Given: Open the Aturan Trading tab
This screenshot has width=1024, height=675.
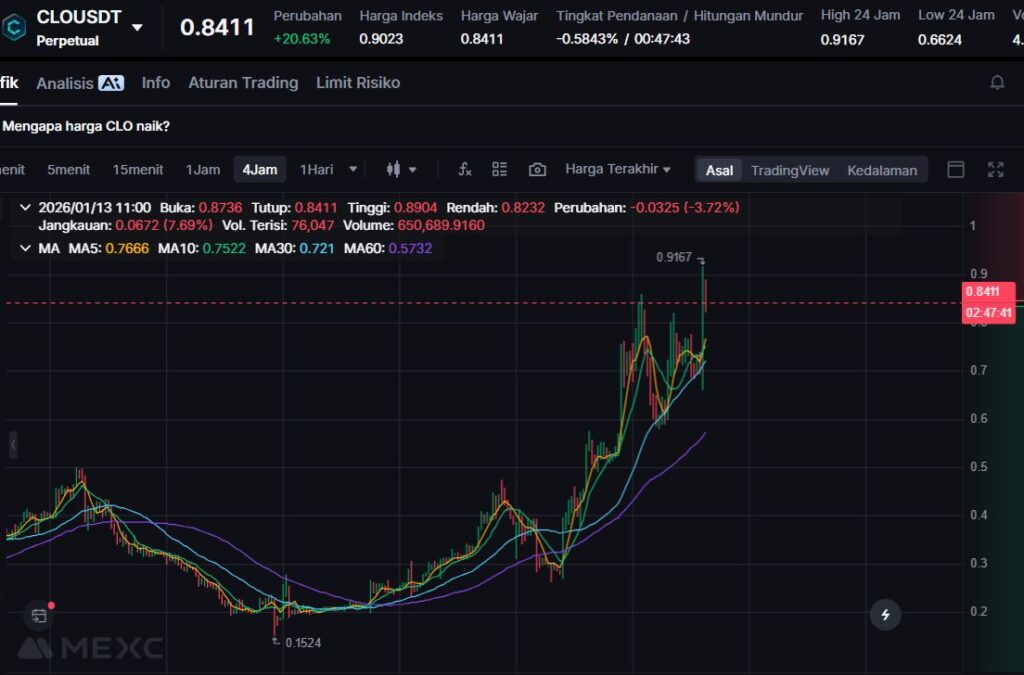Looking at the screenshot, I should pos(243,83).
